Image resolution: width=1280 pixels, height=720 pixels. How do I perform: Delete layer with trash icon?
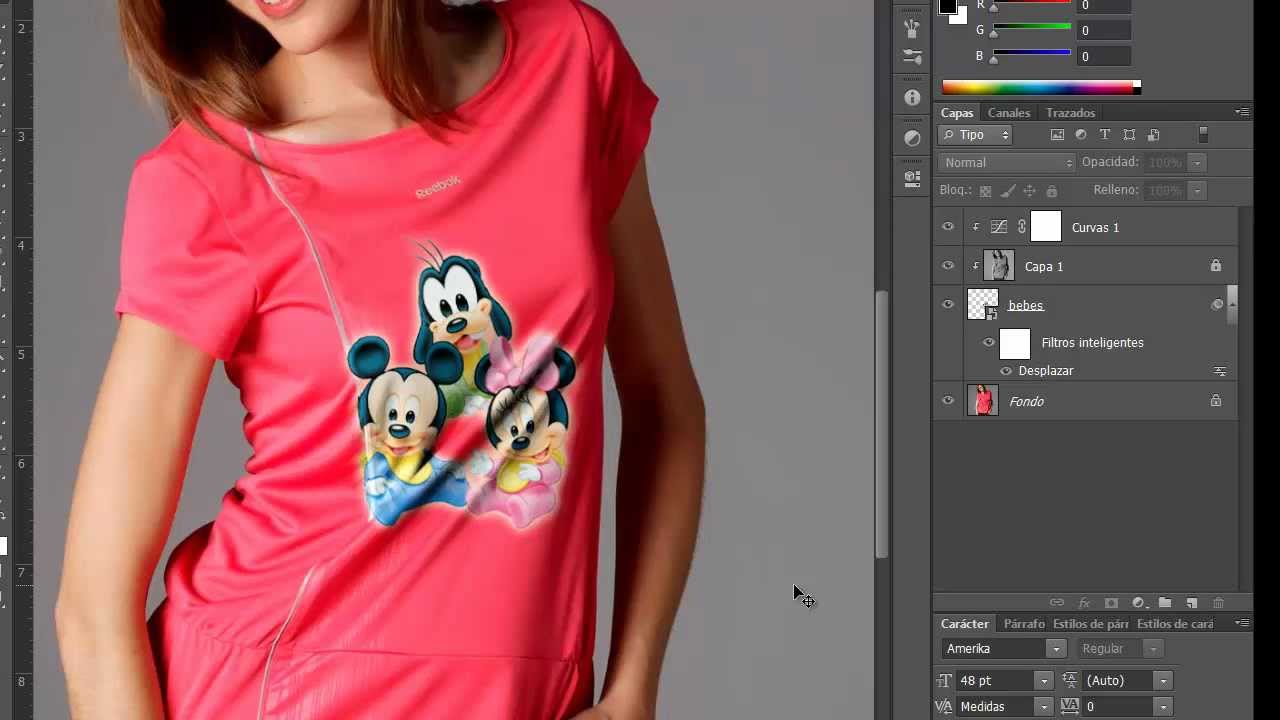click(x=1218, y=603)
